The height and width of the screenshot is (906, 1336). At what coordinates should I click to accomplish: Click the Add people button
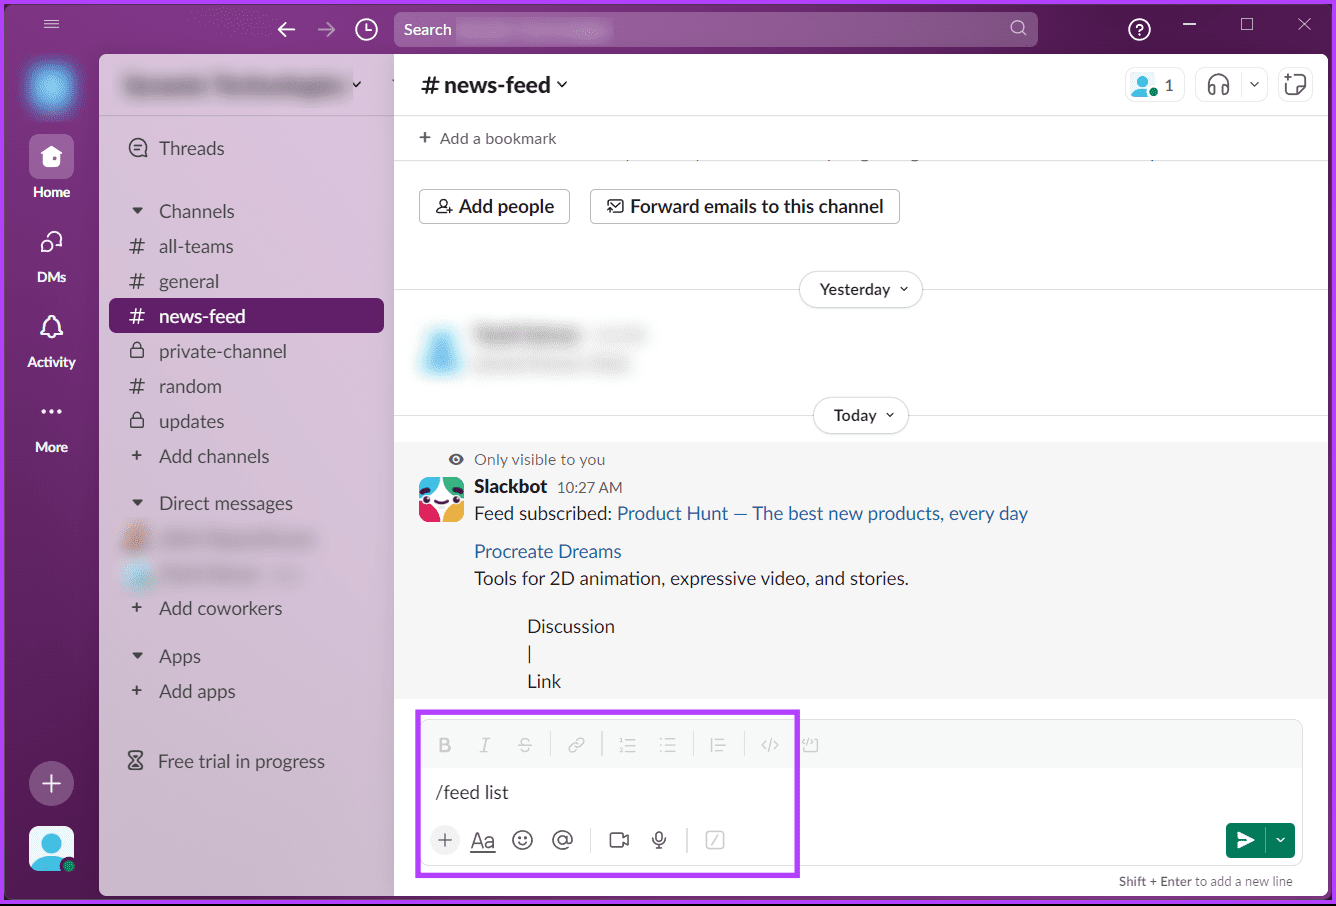494,207
